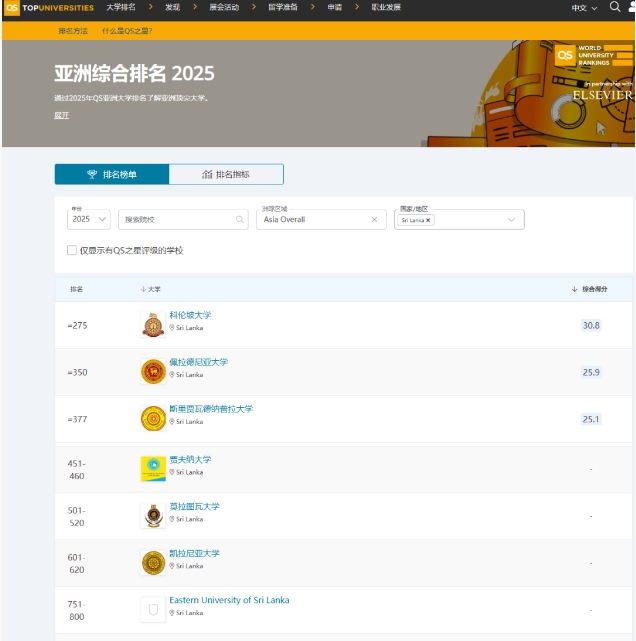Sort by the 大学 column header
Image resolution: width=636 pixels, height=641 pixels.
tap(150, 289)
